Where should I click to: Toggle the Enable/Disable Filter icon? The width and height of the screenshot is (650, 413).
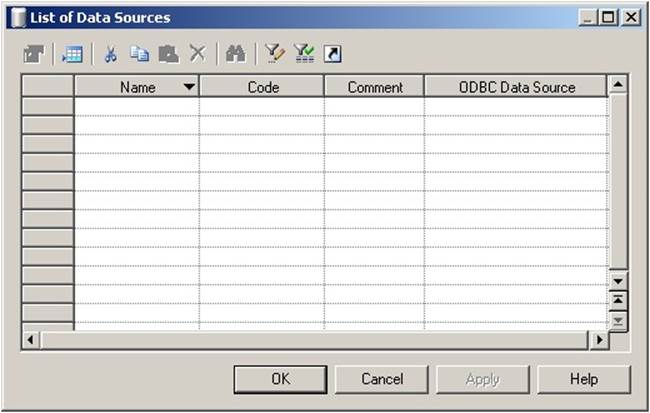pyautogui.click(x=304, y=54)
